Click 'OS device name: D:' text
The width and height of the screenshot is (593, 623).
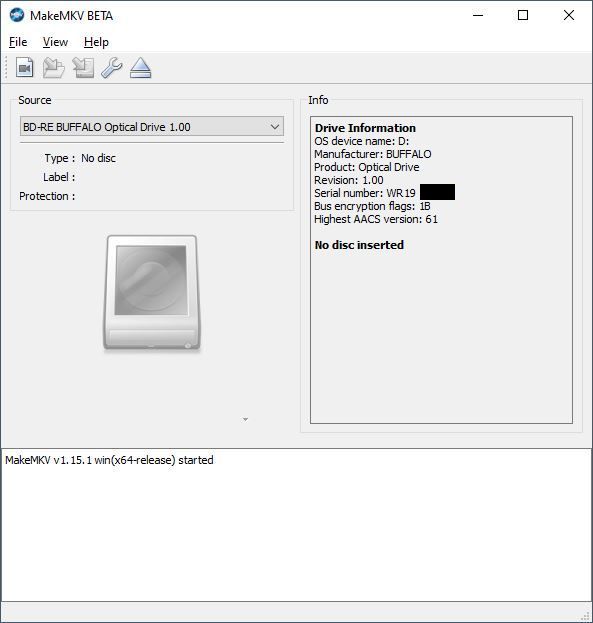coord(361,141)
